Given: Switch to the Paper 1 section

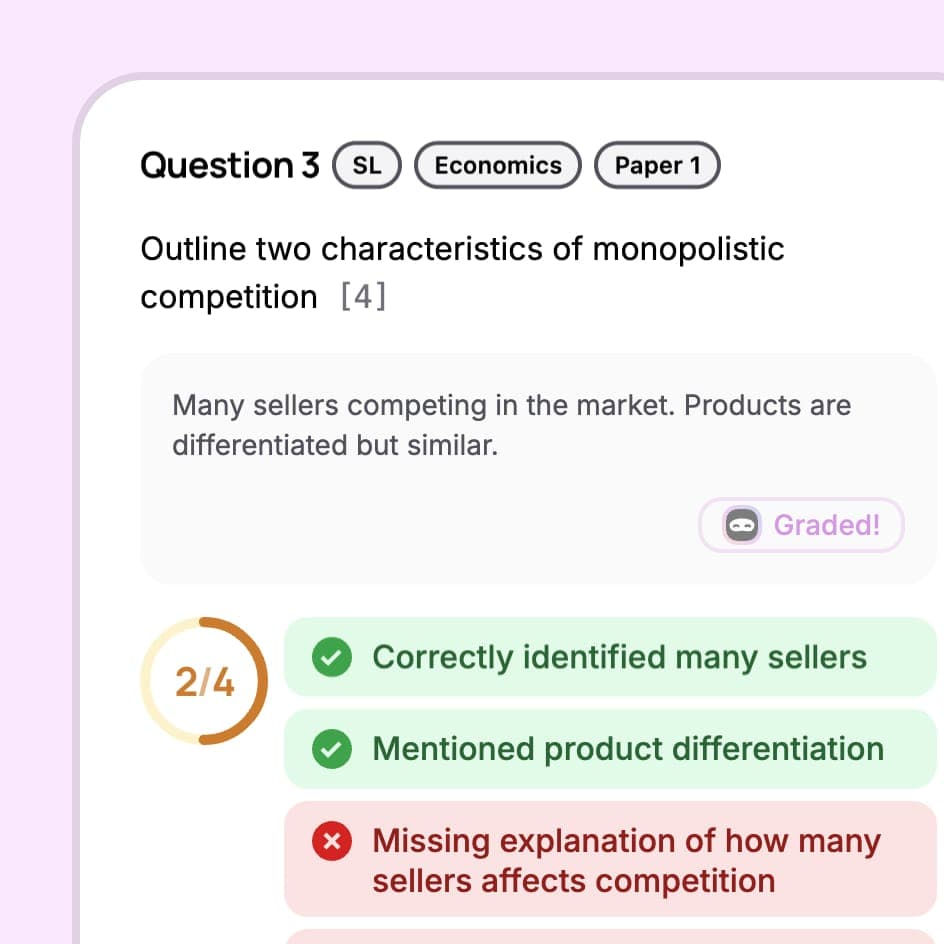Looking at the screenshot, I should [x=657, y=165].
